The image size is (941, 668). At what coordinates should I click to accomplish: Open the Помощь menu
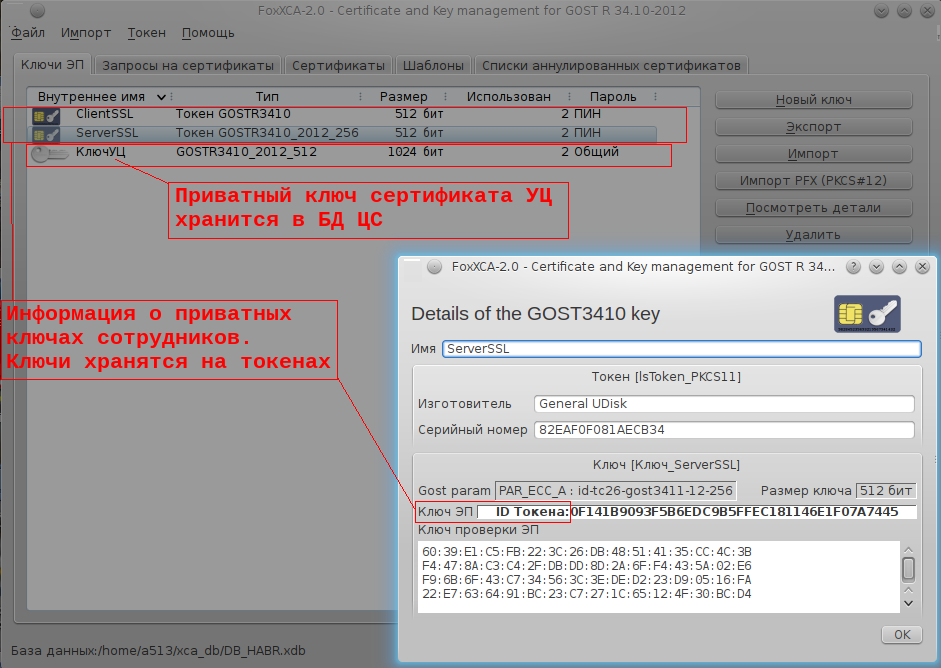(x=208, y=32)
